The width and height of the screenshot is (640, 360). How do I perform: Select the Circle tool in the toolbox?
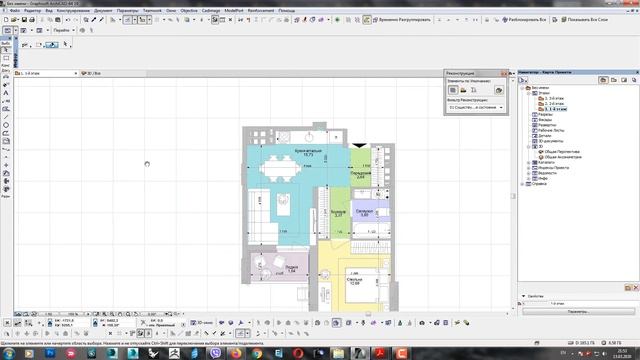pyautogui.click(x=6, y=125)
